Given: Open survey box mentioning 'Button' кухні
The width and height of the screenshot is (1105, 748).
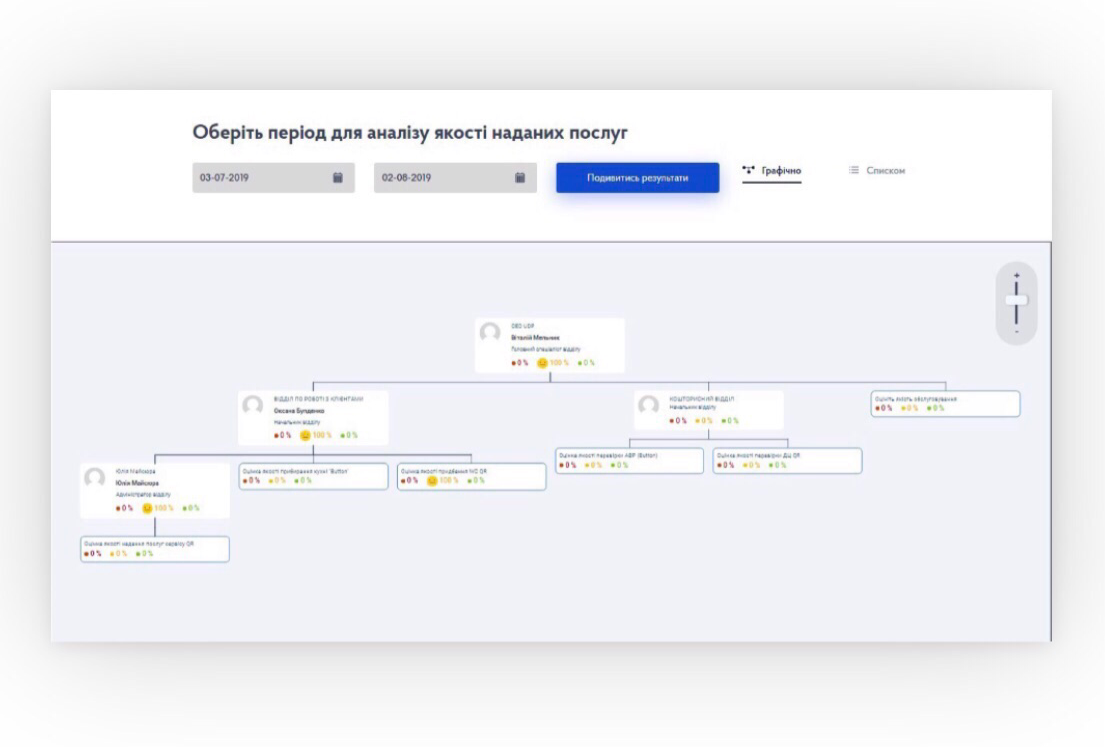Looking at the screenshot, I should [x=314, y=476].
